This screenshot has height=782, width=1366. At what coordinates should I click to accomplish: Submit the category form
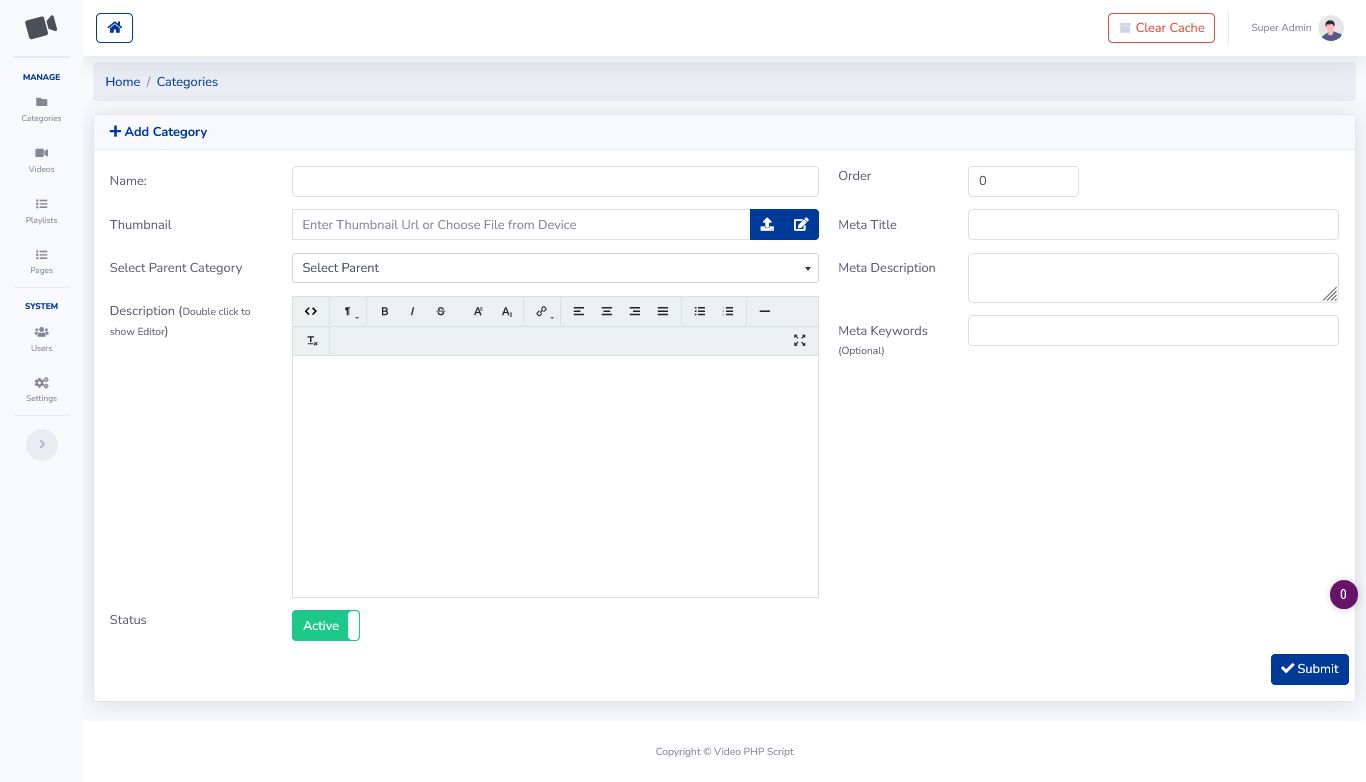point(1310,669)
